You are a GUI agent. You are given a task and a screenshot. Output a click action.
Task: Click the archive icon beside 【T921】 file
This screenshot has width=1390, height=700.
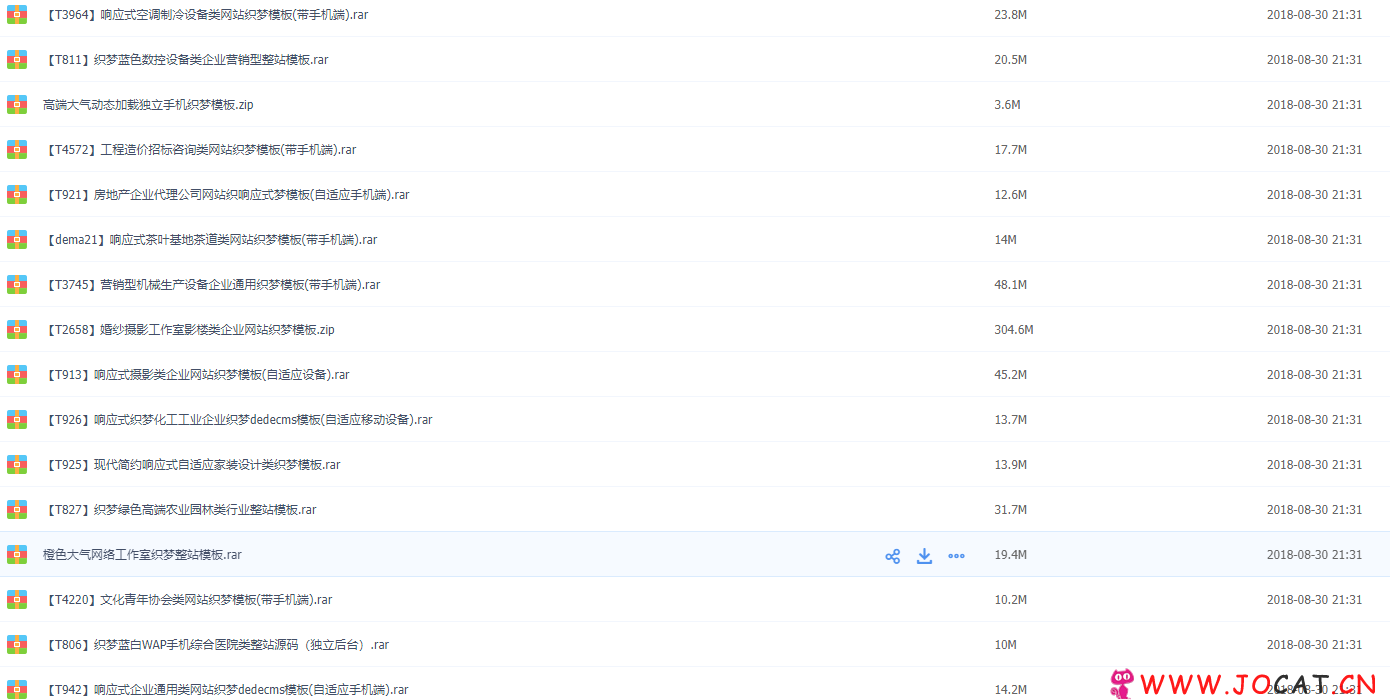click(17, 195)
